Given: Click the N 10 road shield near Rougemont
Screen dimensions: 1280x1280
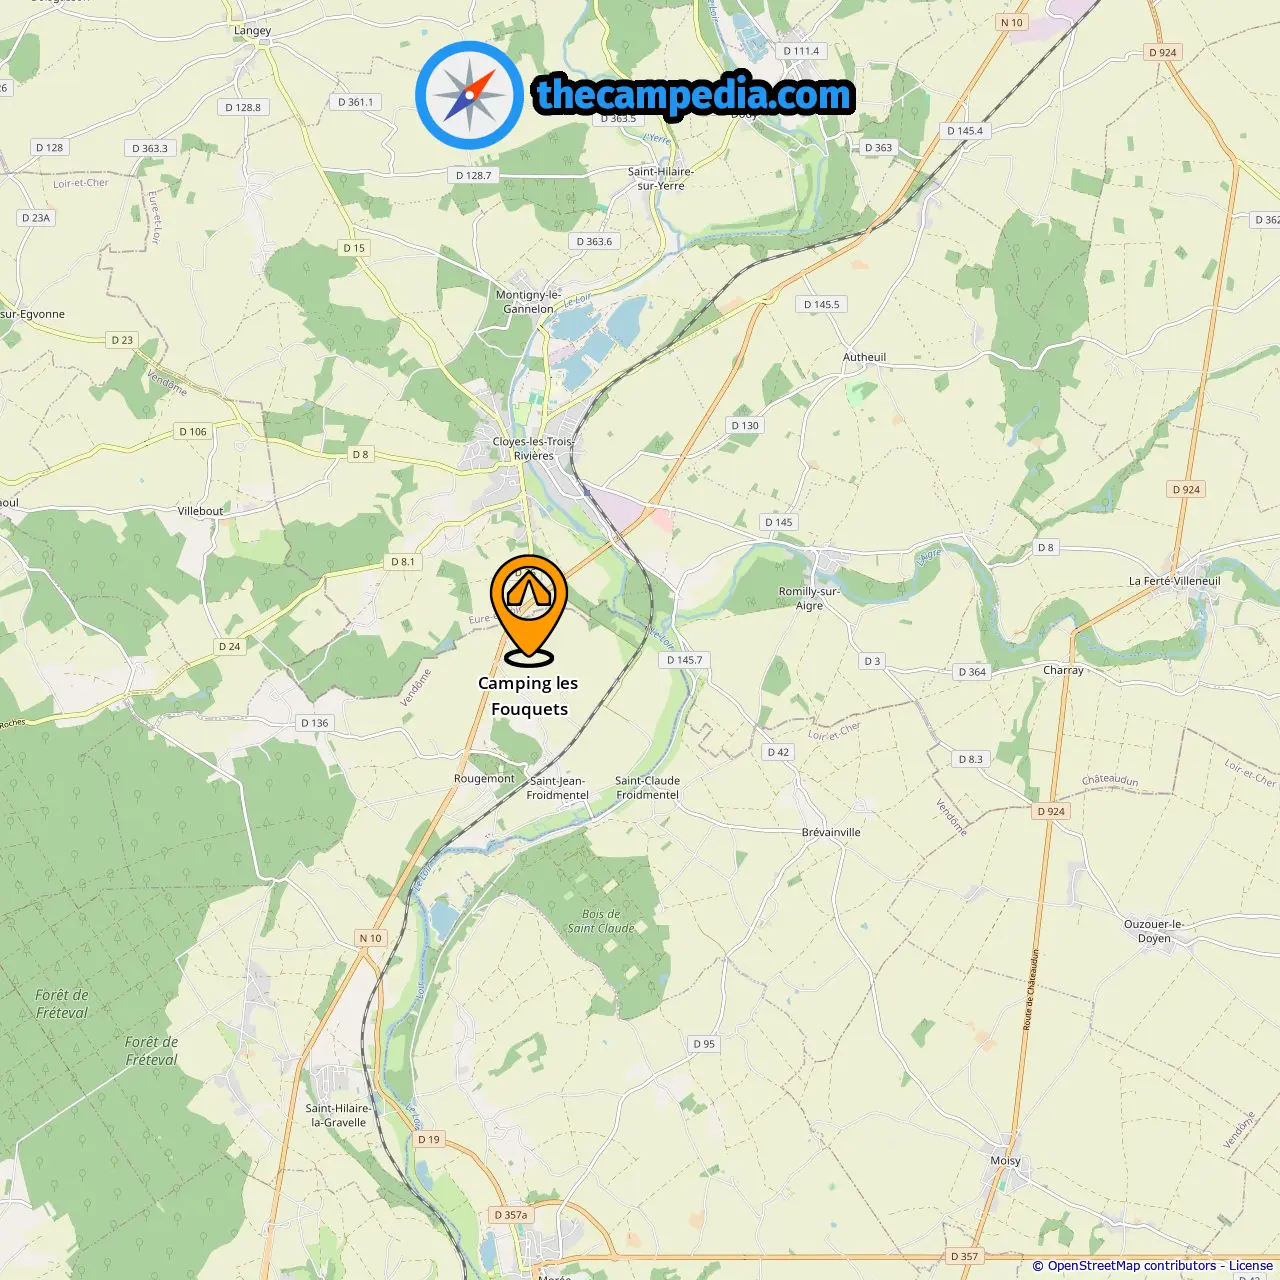Looking at the screenshot, I should [x=371, y=938].
